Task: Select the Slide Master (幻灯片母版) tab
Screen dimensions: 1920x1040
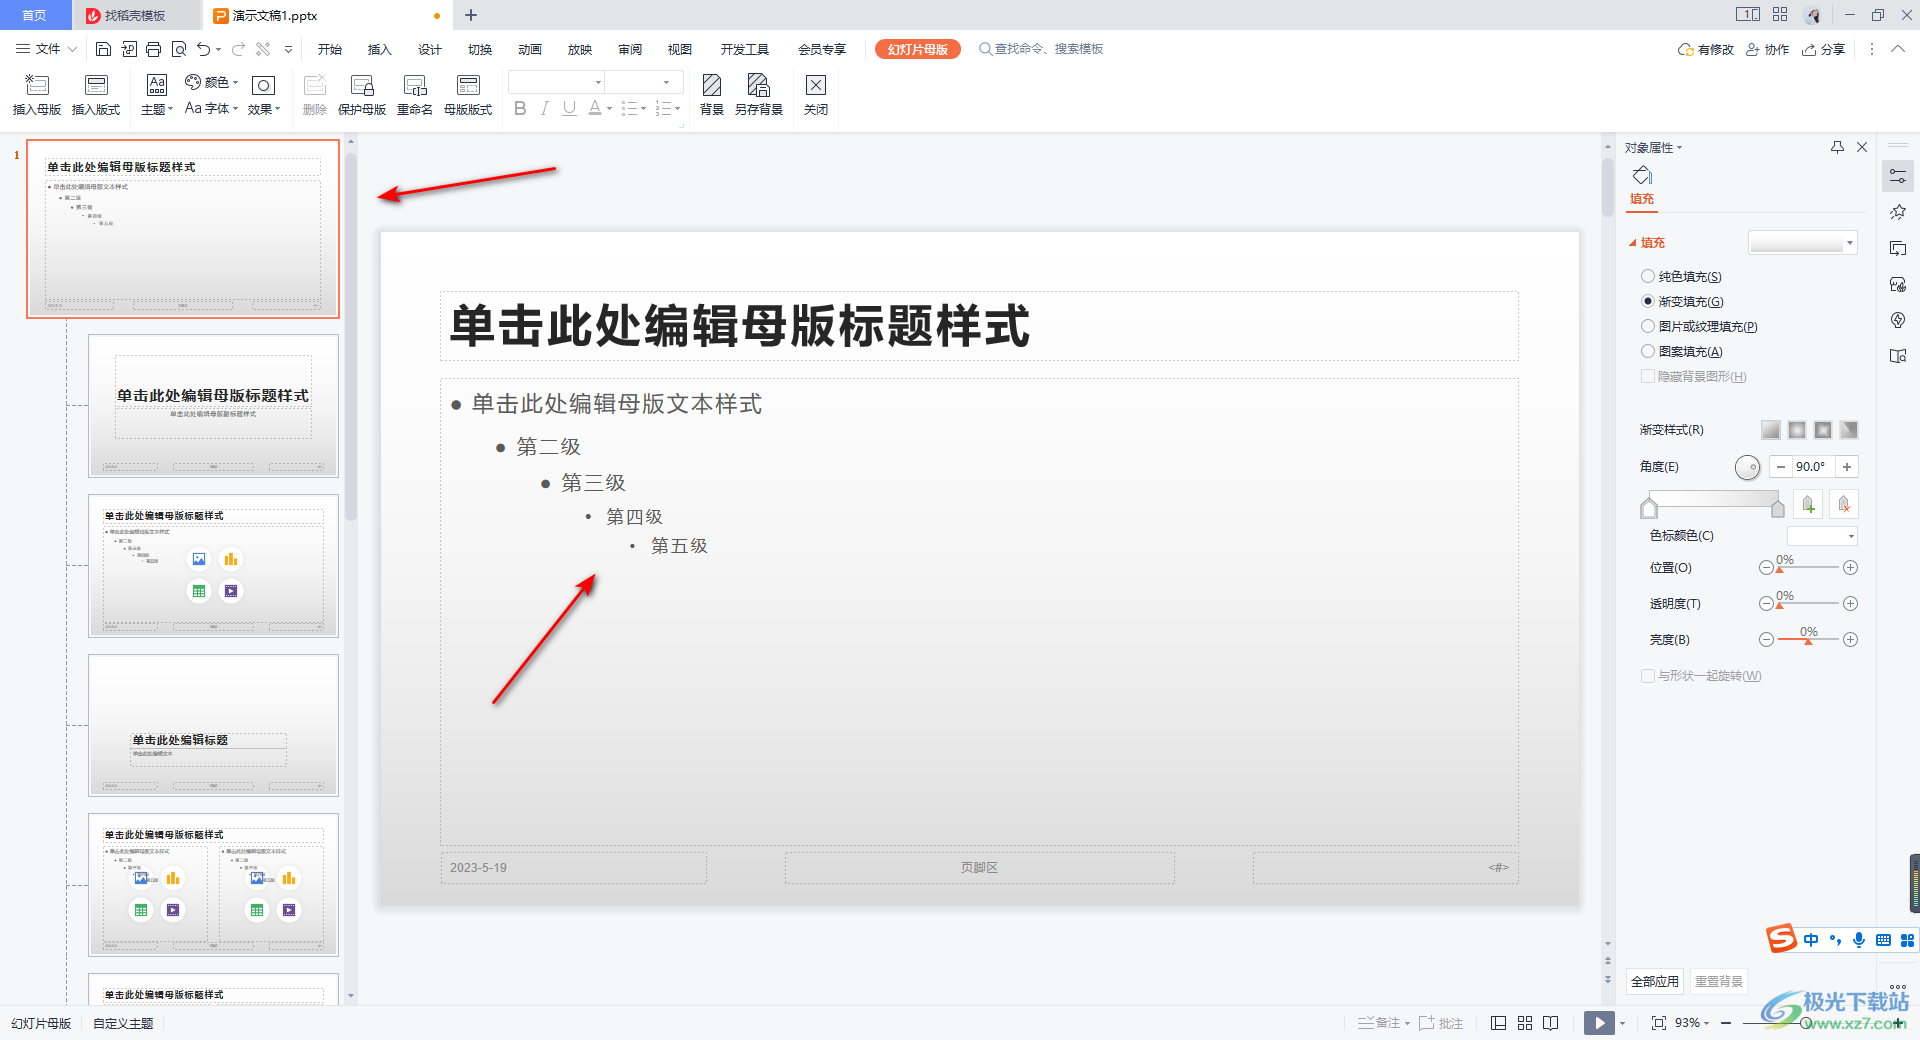Action: (918, 49)
